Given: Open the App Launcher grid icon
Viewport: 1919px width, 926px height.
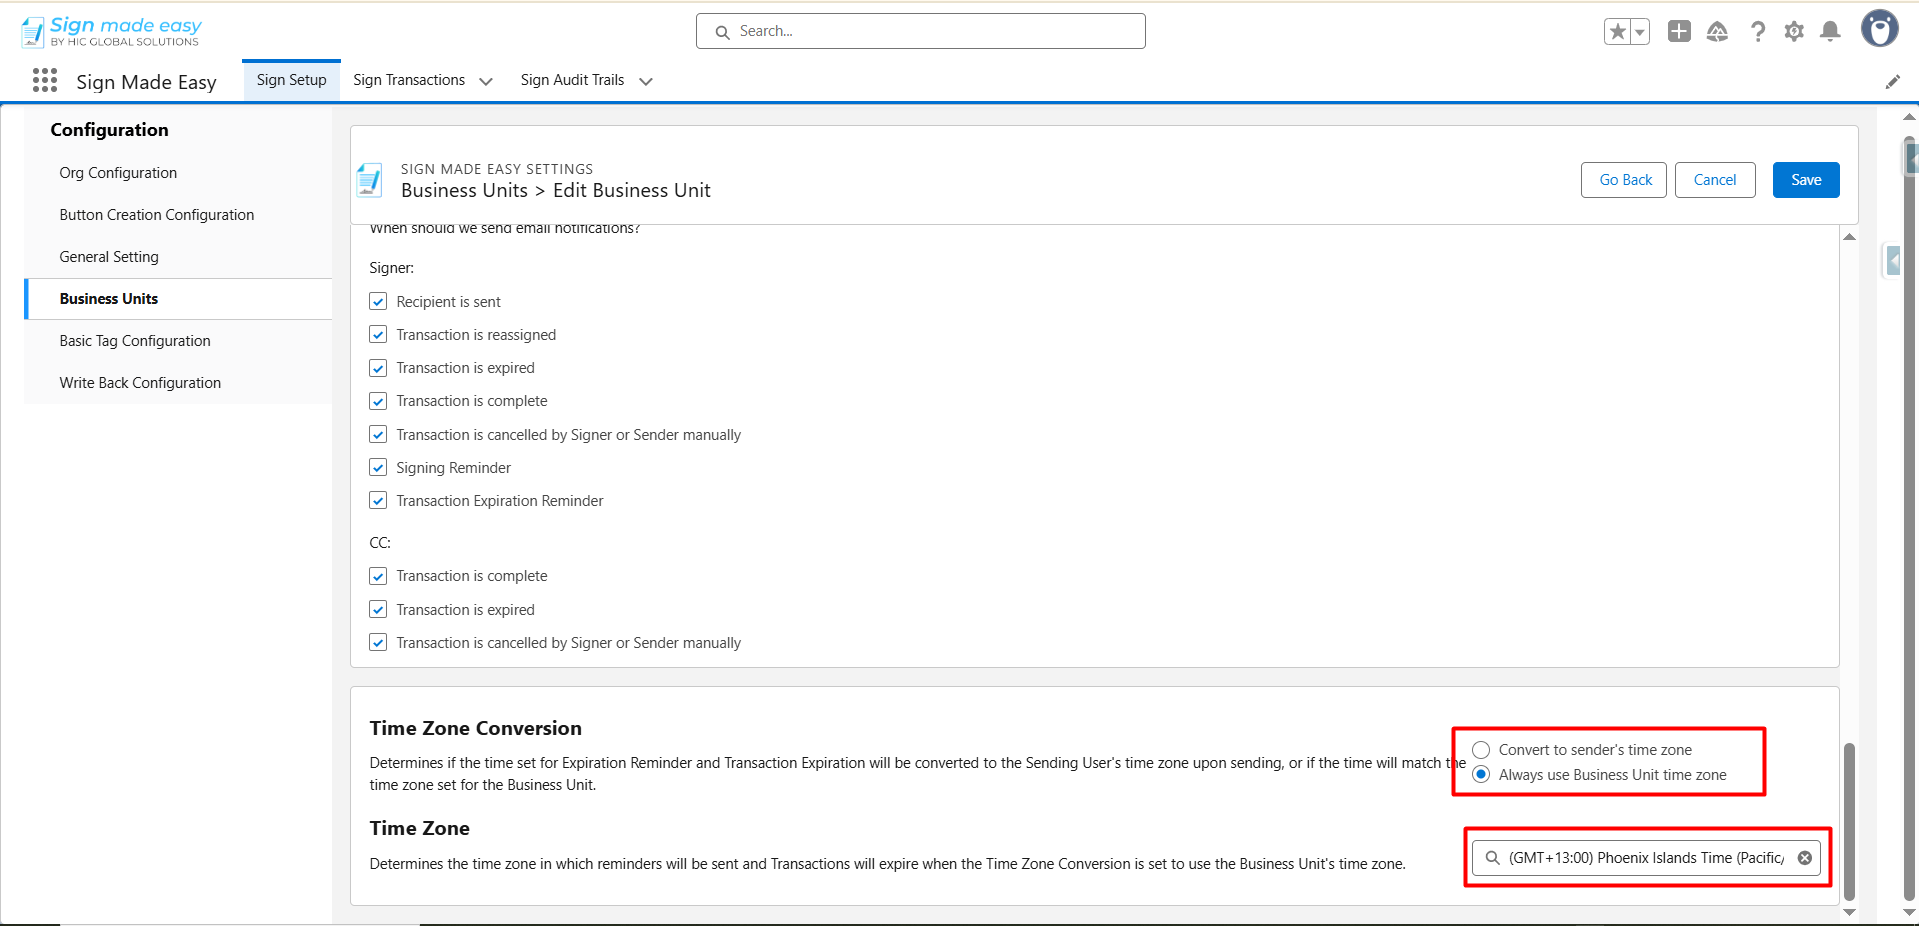Looking at the screenshot, I should coord(45,81).
